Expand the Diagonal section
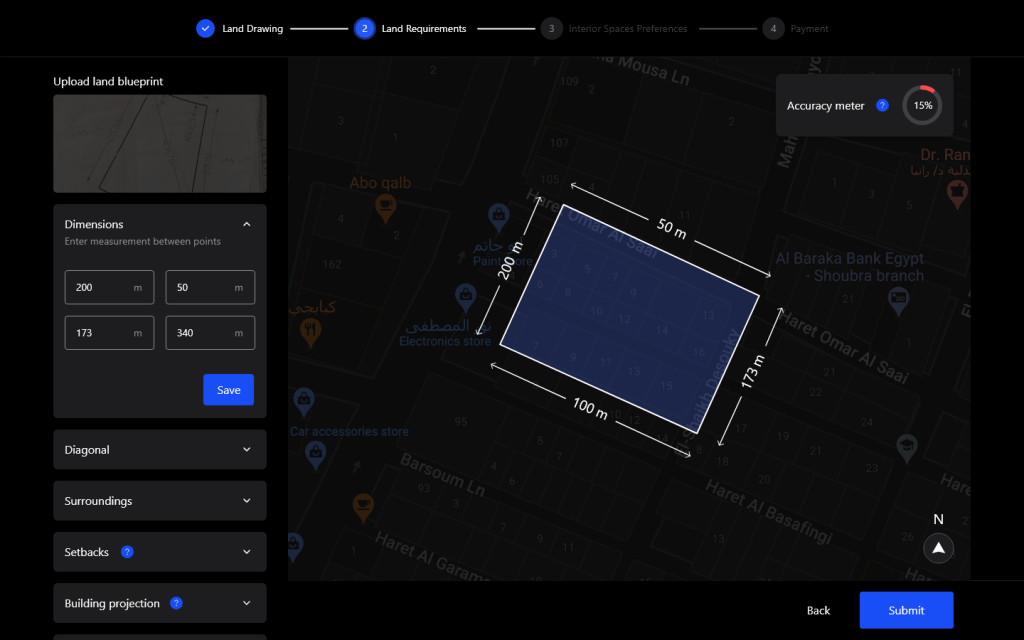Viewport: 1024px width, 640px height. pyautogui.click(x=247, y=450)
